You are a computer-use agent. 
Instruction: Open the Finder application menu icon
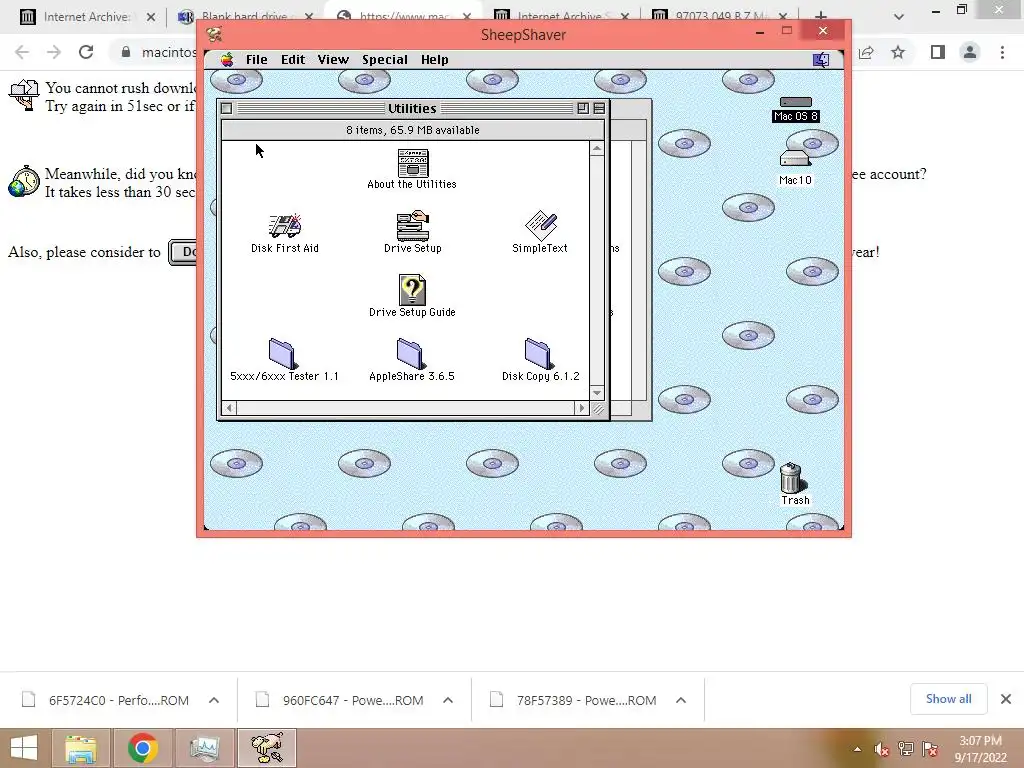[x=821, y=60]
